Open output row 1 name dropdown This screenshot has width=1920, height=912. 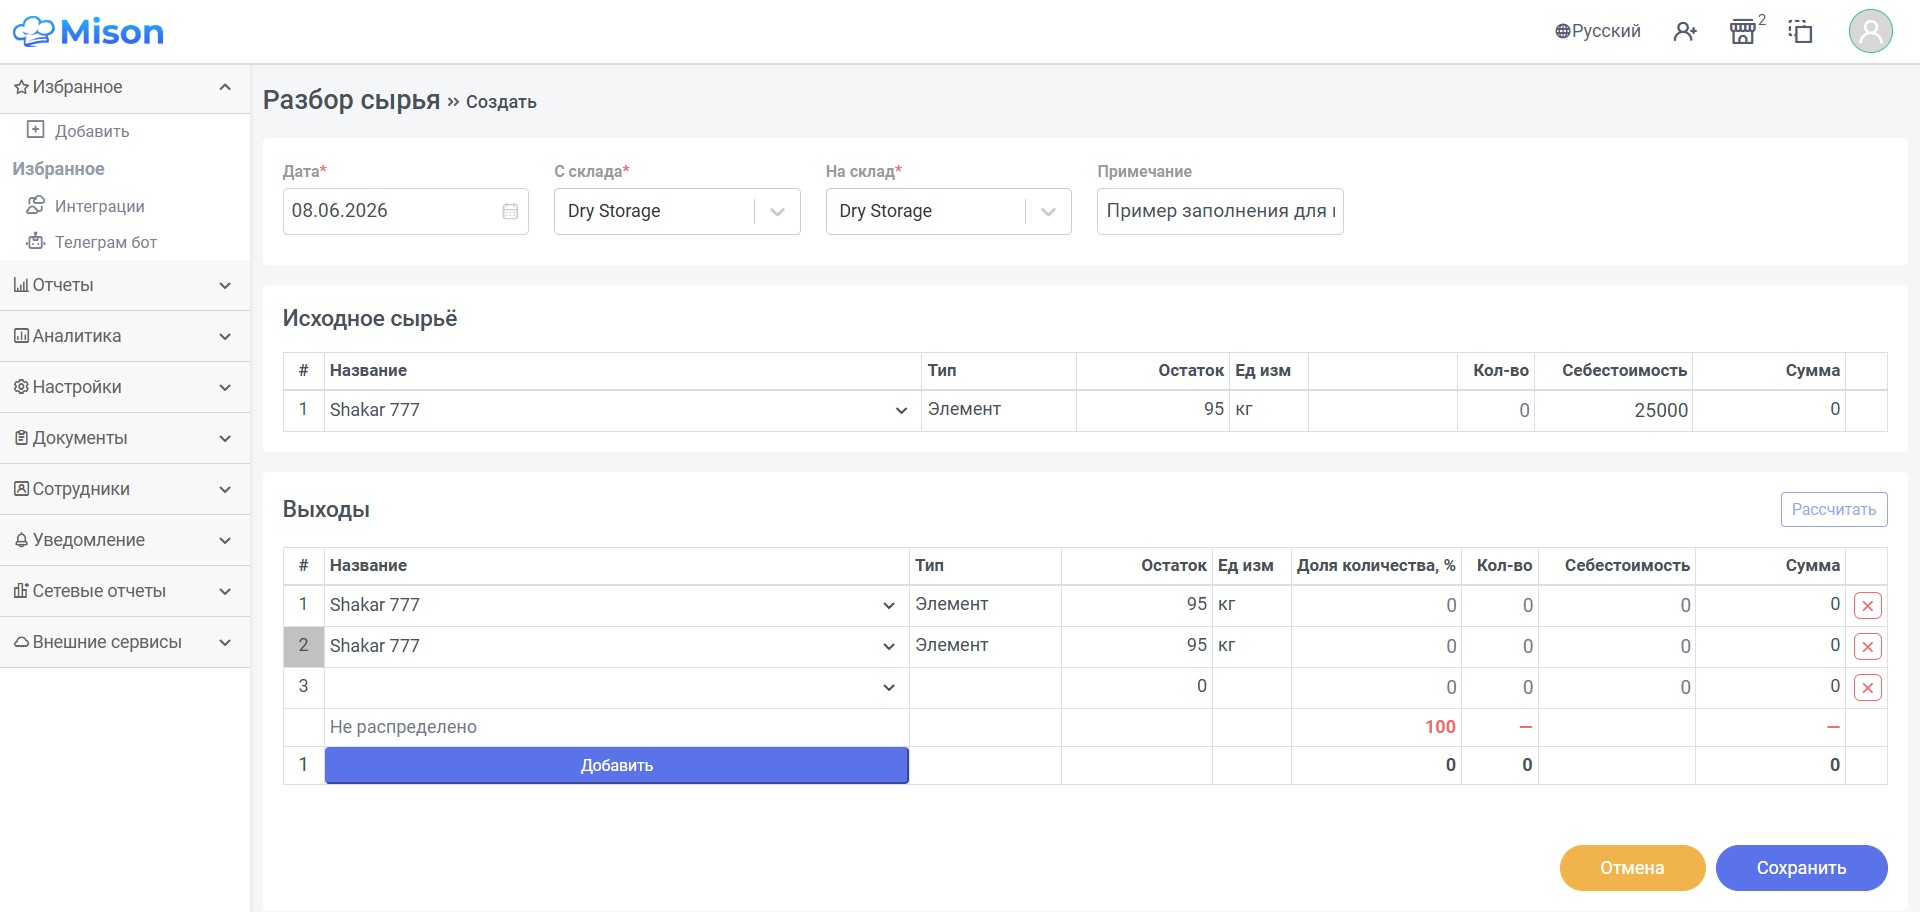[x=615, y=605]
